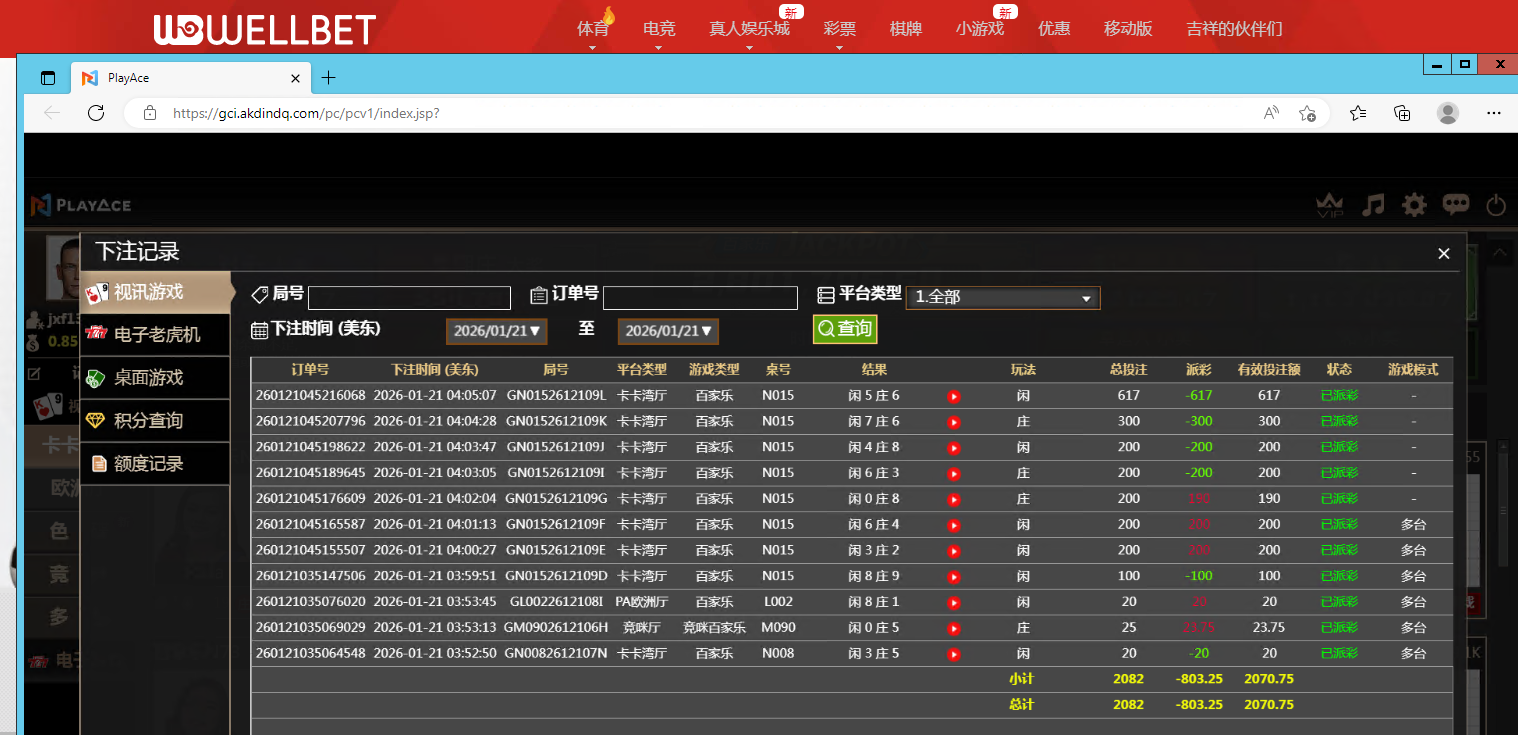
Task: Click browser refresh icon
Action: pyautogui.click(x=96, y=113)
